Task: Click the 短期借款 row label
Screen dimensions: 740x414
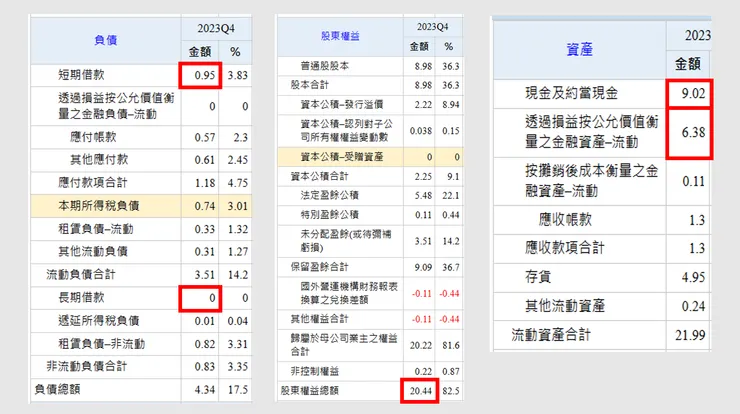Action: pos(81,75)
